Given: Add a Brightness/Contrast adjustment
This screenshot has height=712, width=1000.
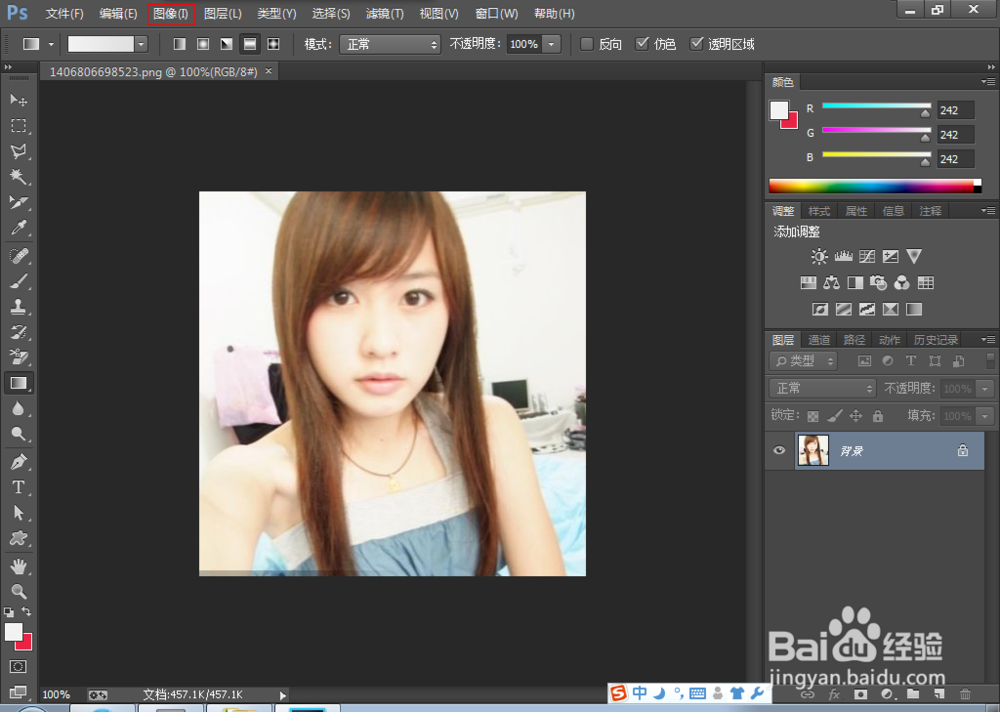Looking at the screenshot, I should pyautogui.click(x=819, y=256).
